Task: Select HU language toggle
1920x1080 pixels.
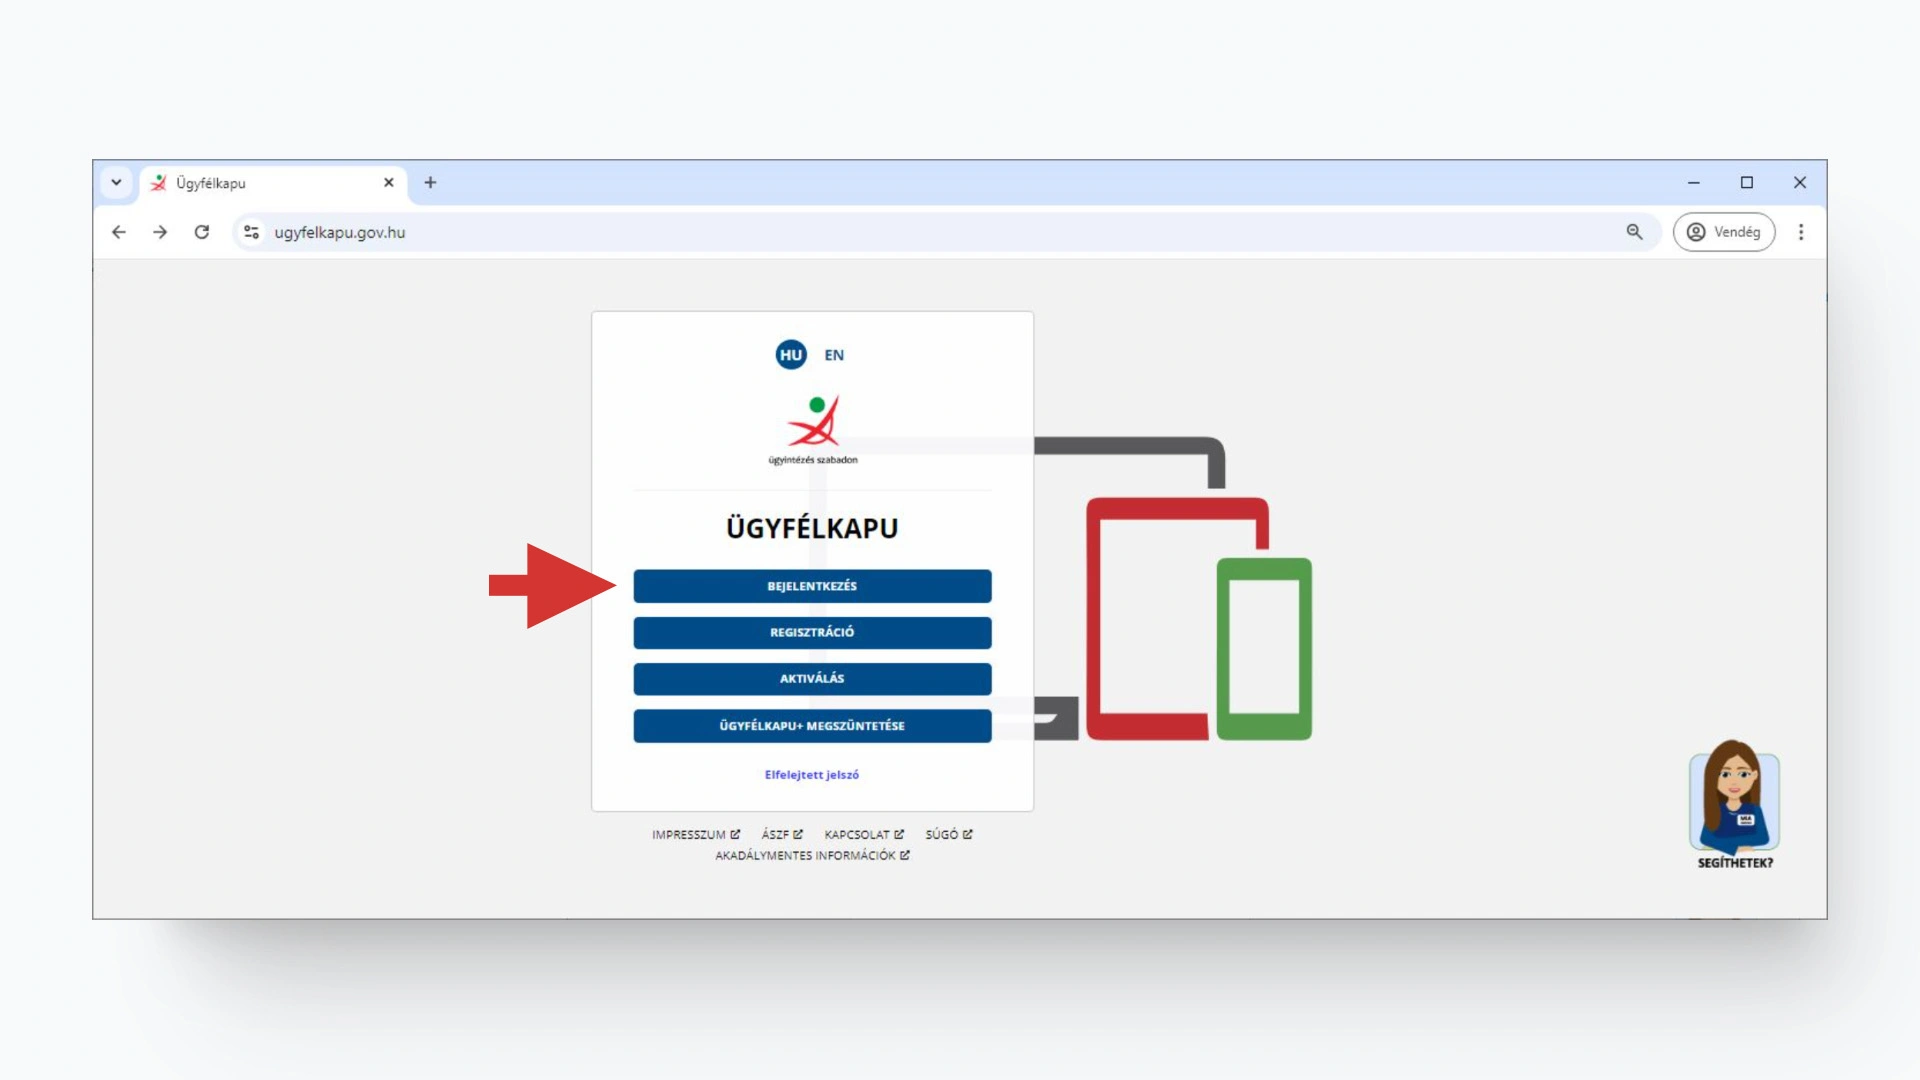Action: point(790,355)
